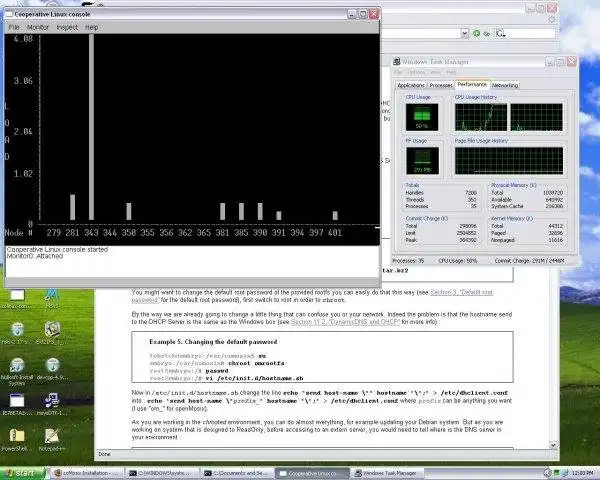Switch to Applications tab in Task Manager
600x480 pixels.
pyautogui.click(x=411, y=85)
